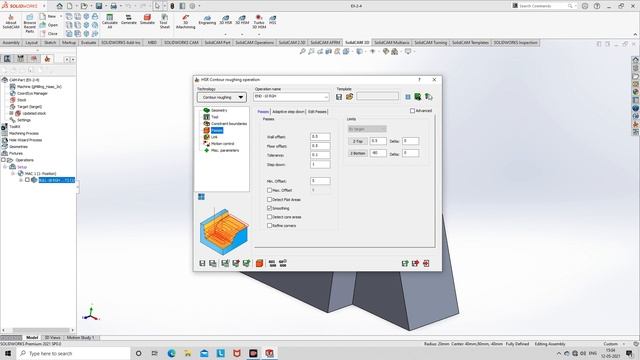Switch to Adaptive step down tab

pos(288,111)
